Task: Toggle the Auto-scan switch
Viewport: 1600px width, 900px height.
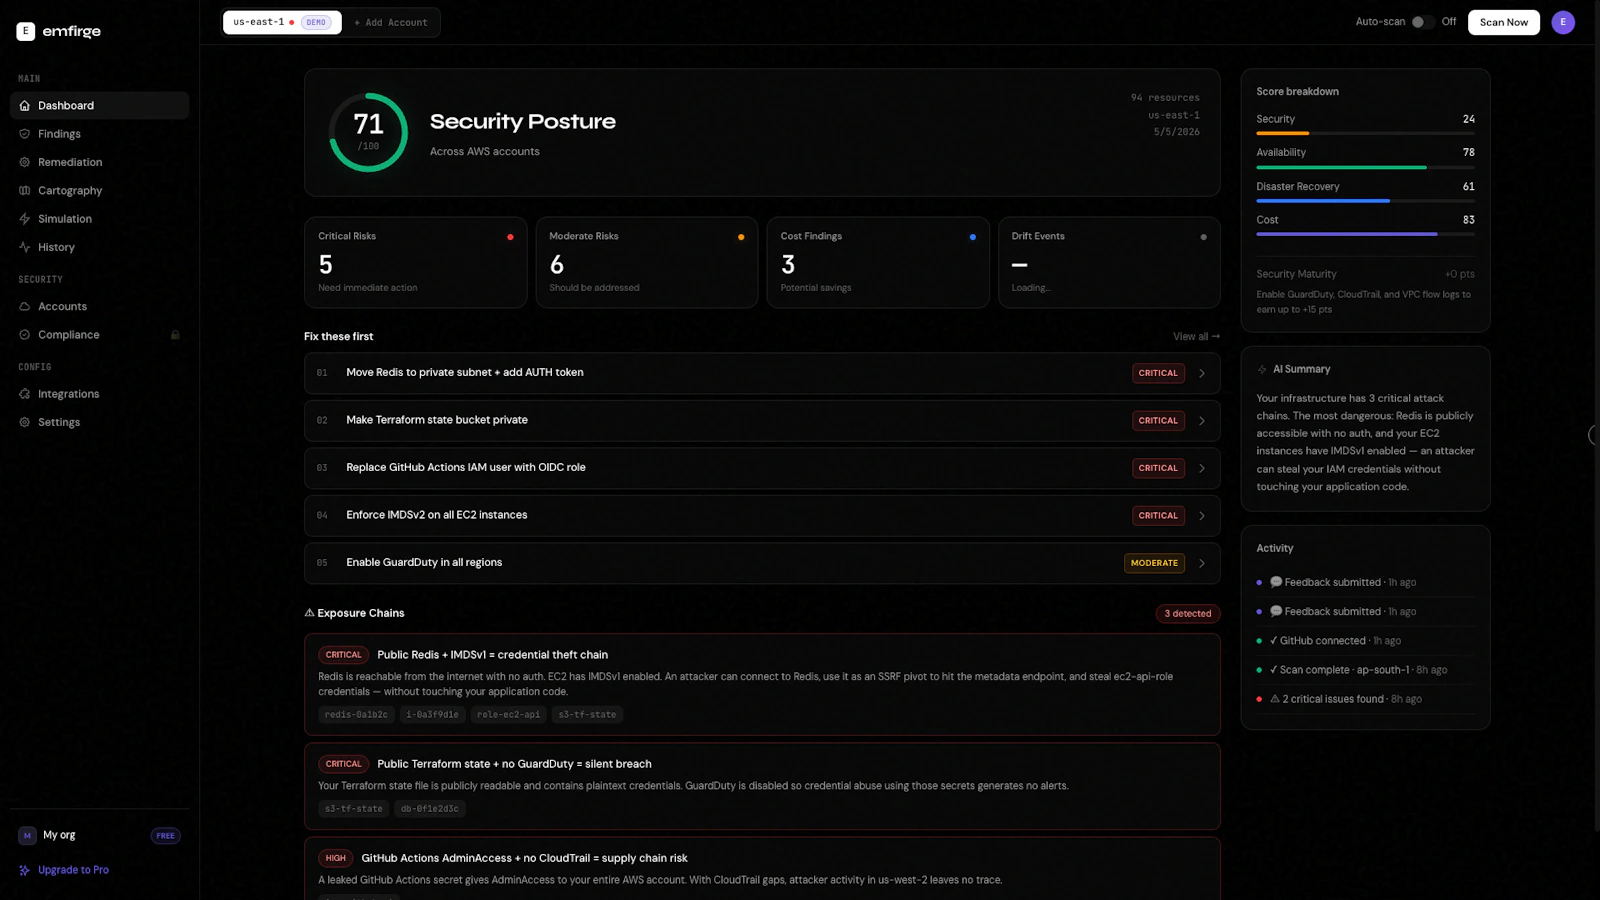Action: (1422, 22)
